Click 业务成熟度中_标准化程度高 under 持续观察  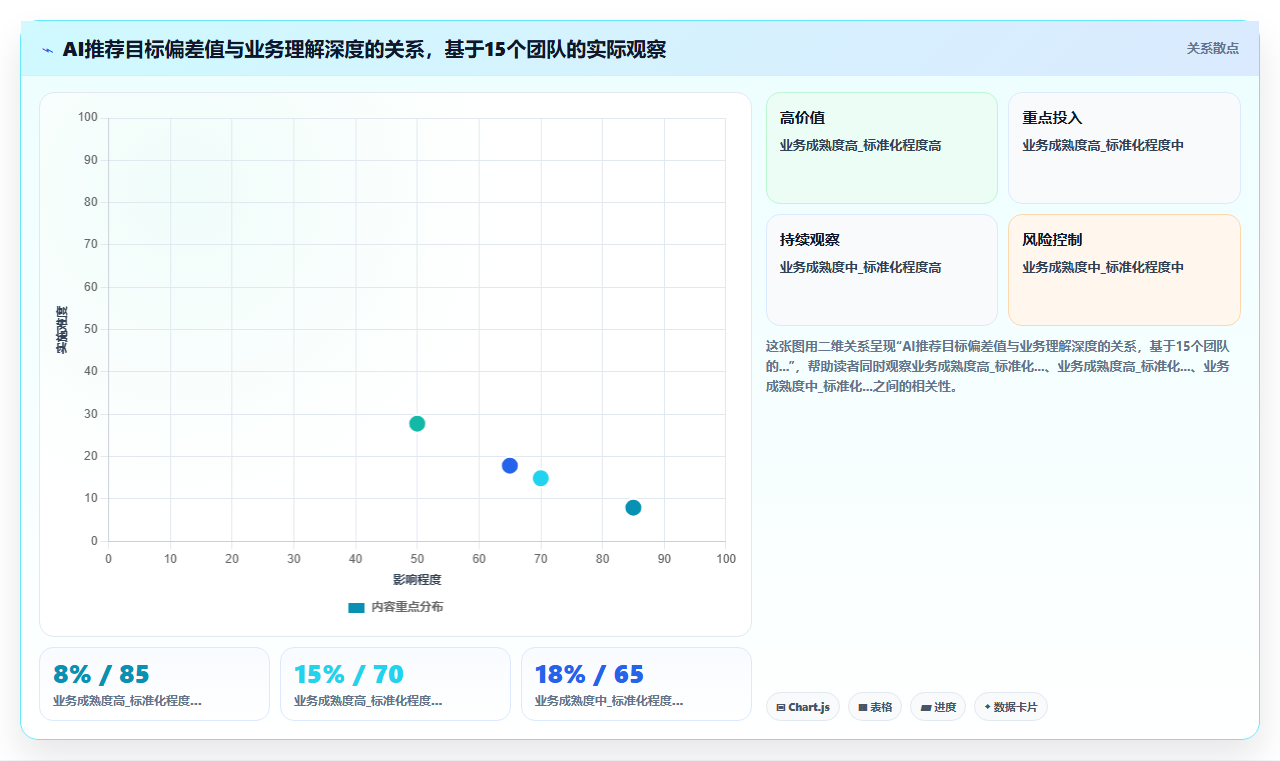click(860, 267)
